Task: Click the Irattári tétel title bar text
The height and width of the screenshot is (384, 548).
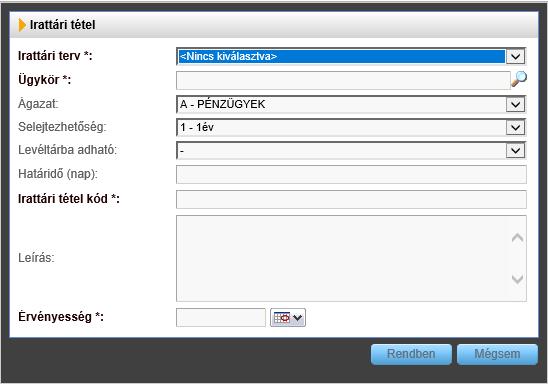Action: 63,25
